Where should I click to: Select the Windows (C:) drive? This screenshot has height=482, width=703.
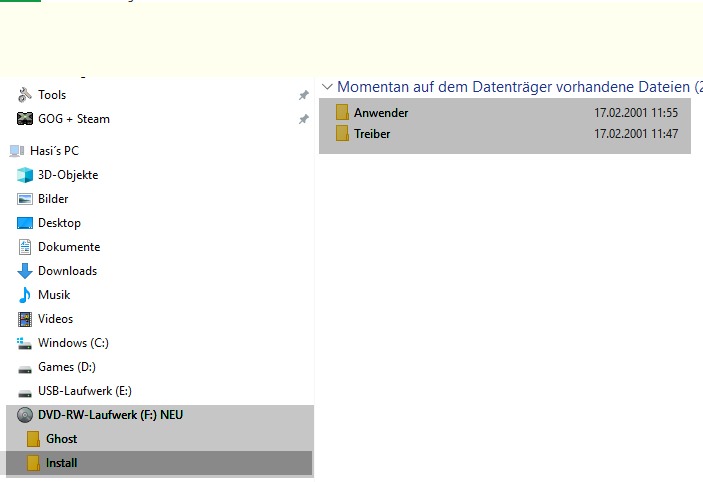coord(74,343)
